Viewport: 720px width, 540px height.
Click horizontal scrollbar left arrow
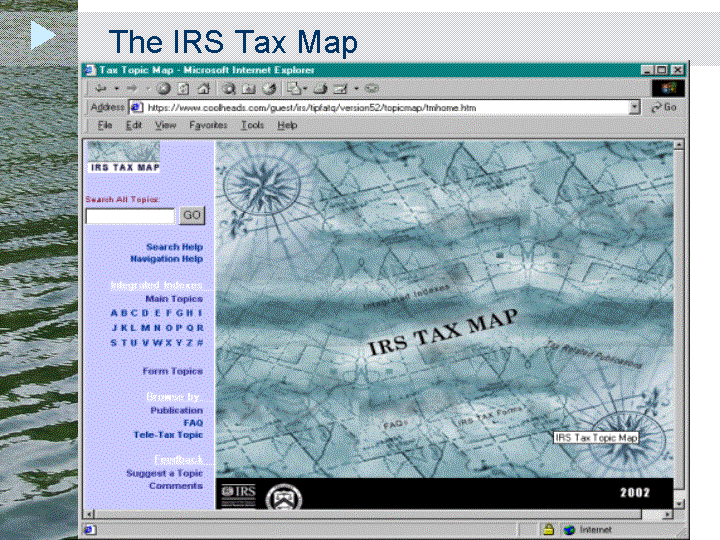pyautogui.click(x=90, y=514)
